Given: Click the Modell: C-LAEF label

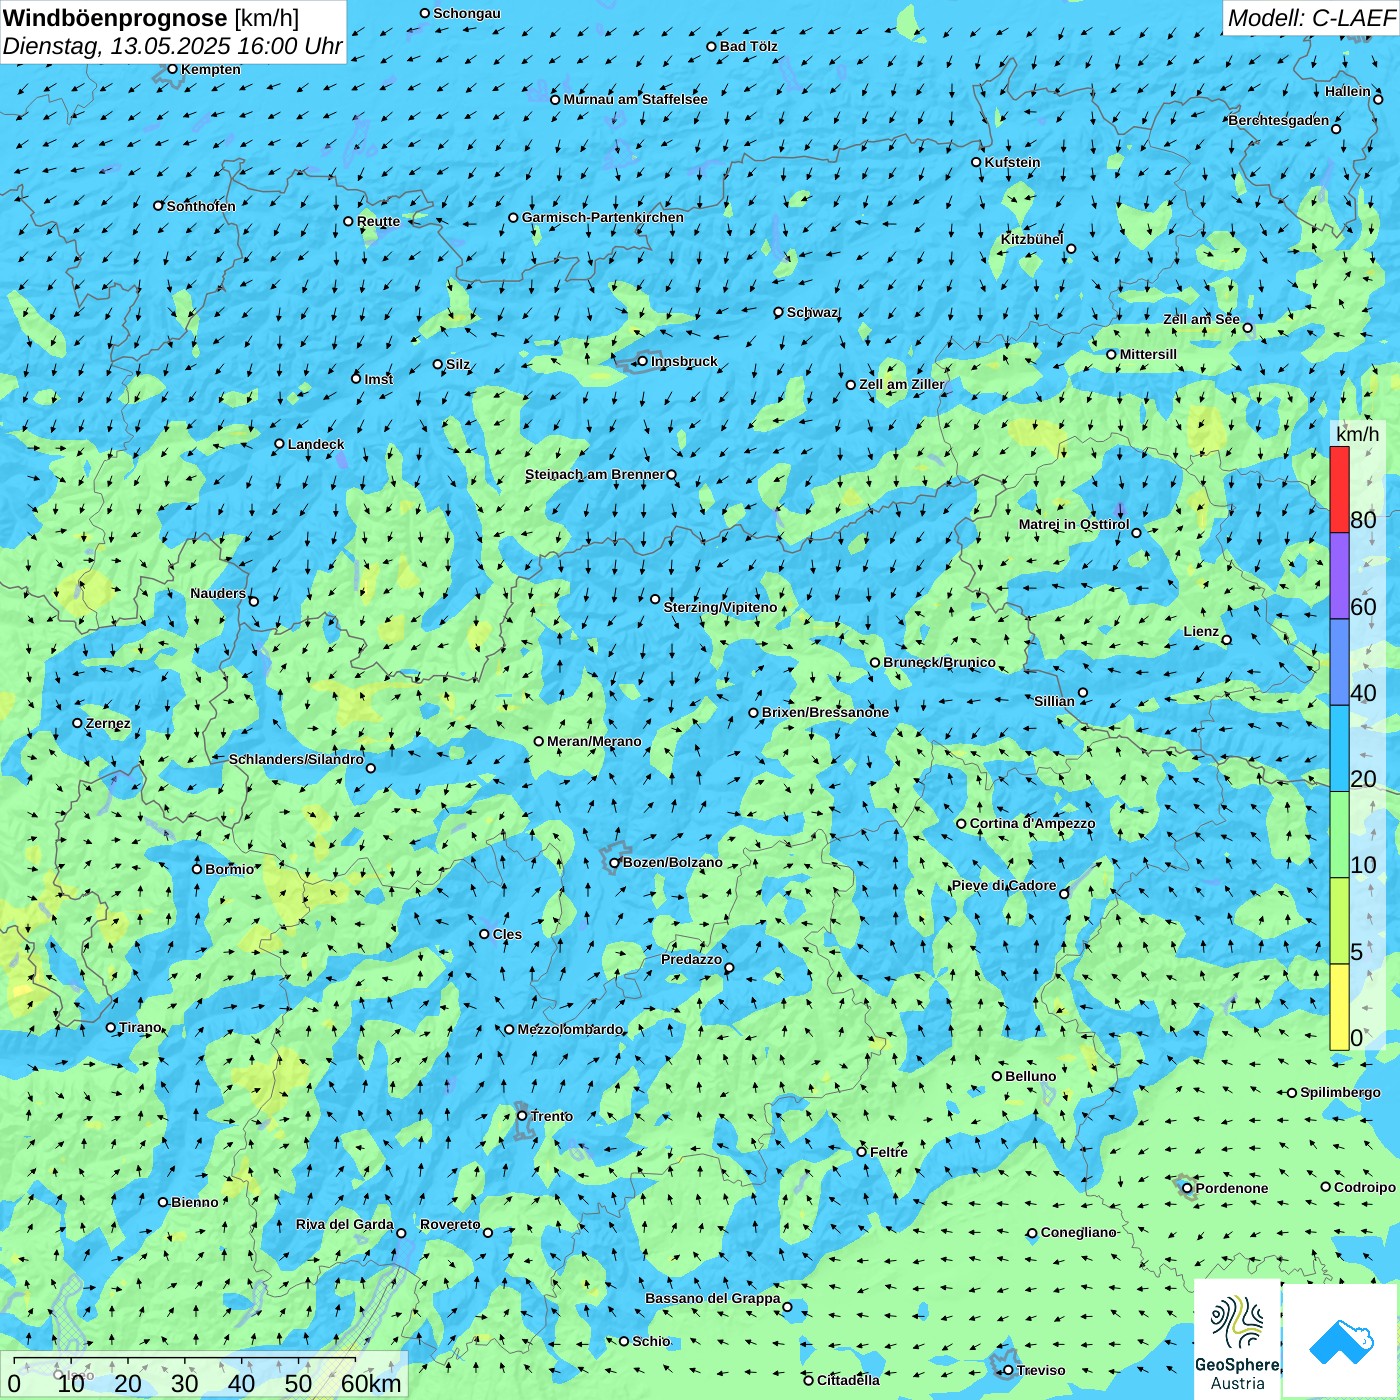Looking at the screenshot, I should click(x=1311, y=17).
